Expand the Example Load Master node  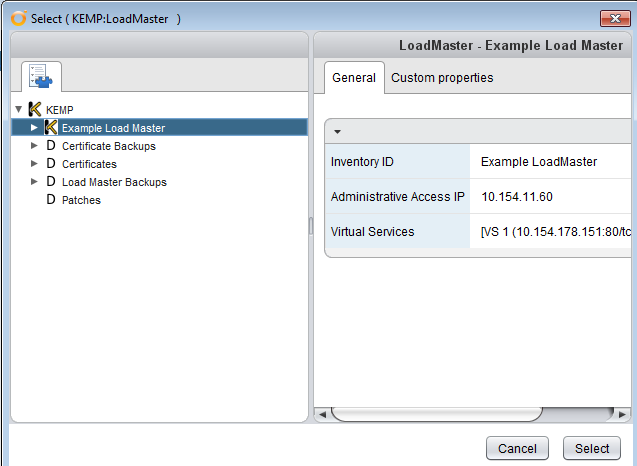34,128
